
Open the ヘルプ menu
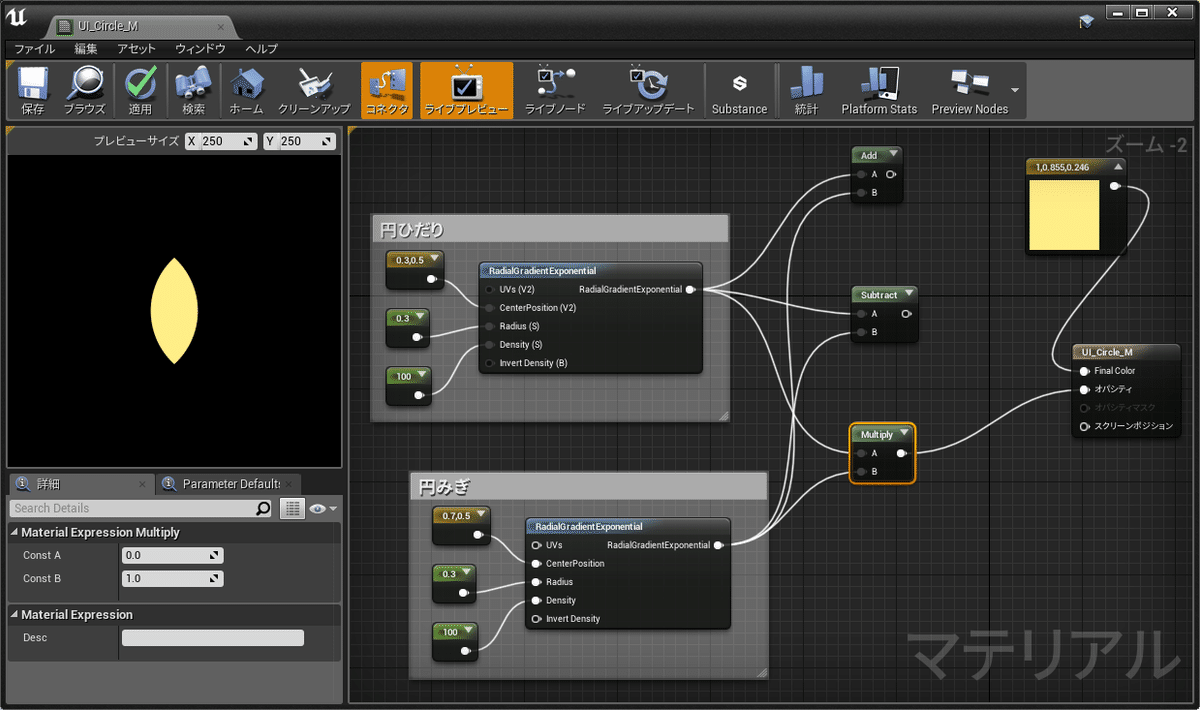261,48
